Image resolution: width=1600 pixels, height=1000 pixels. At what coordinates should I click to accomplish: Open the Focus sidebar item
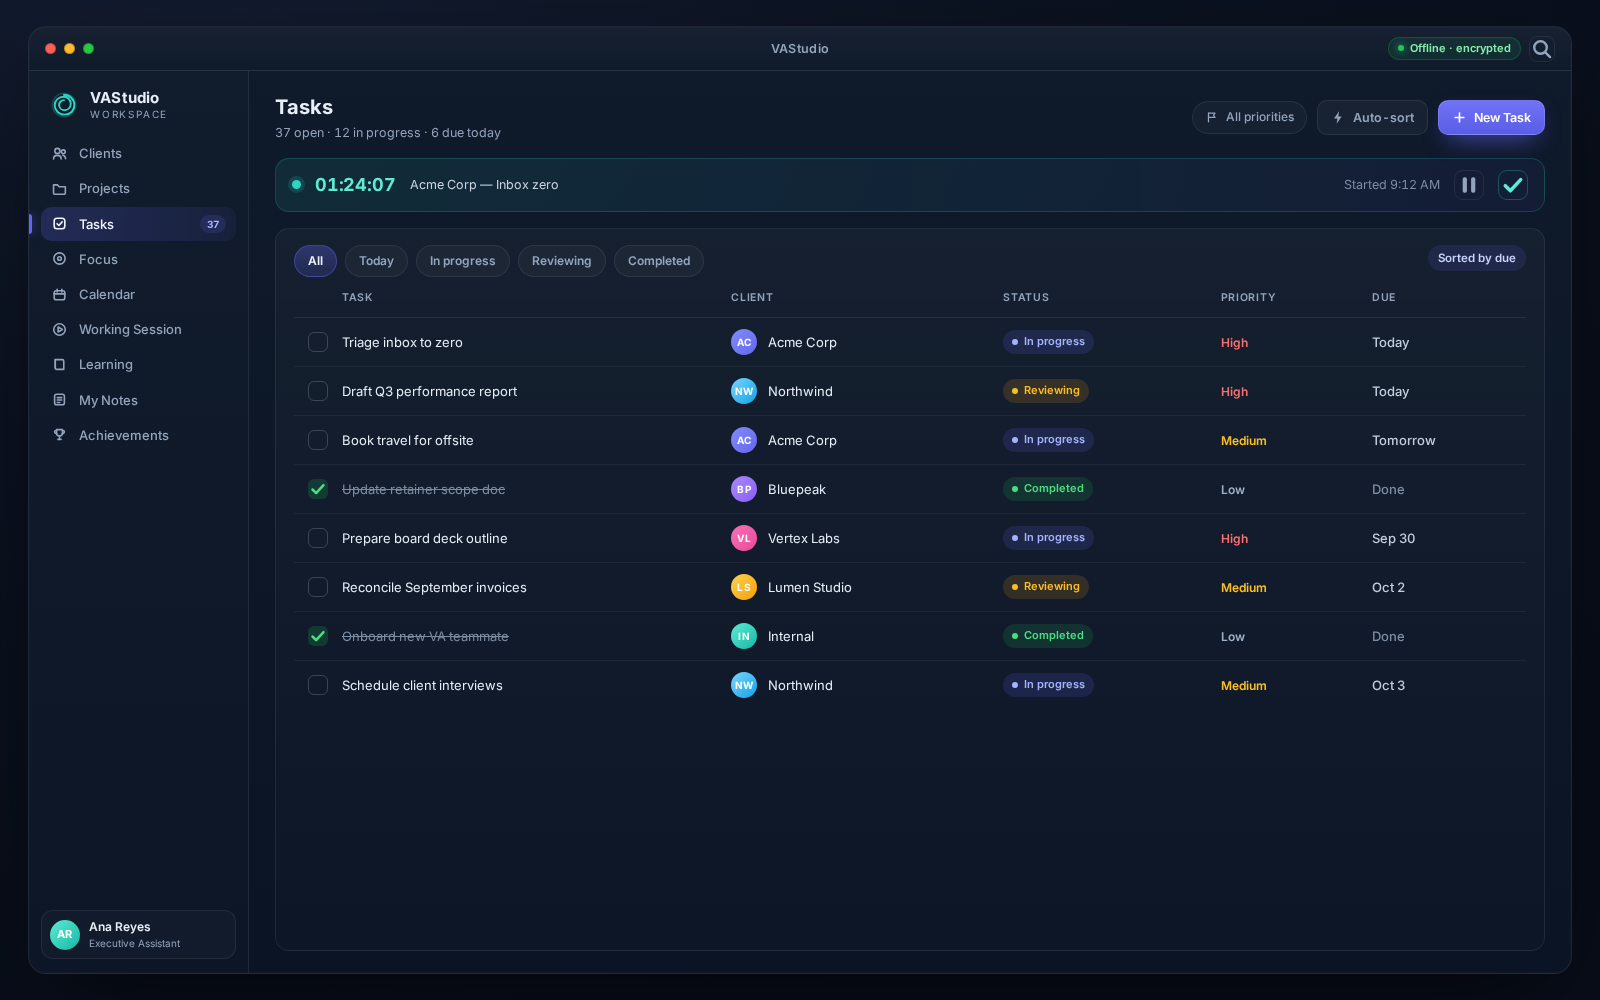pos(138,259)
